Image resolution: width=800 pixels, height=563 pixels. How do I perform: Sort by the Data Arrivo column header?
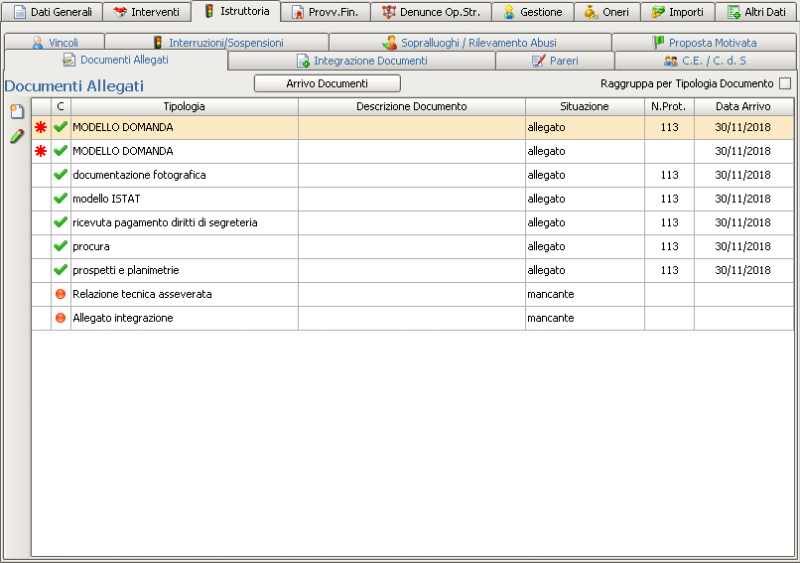743,106
